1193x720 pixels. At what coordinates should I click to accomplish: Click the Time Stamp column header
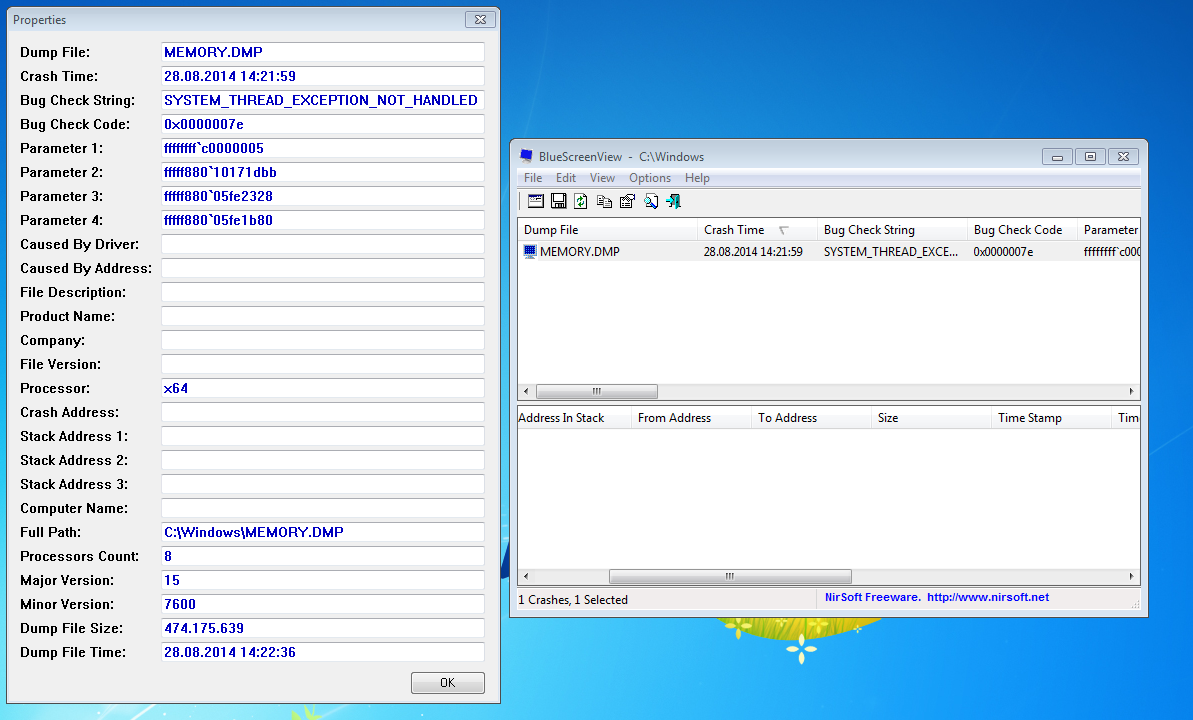pos(1051,418)
